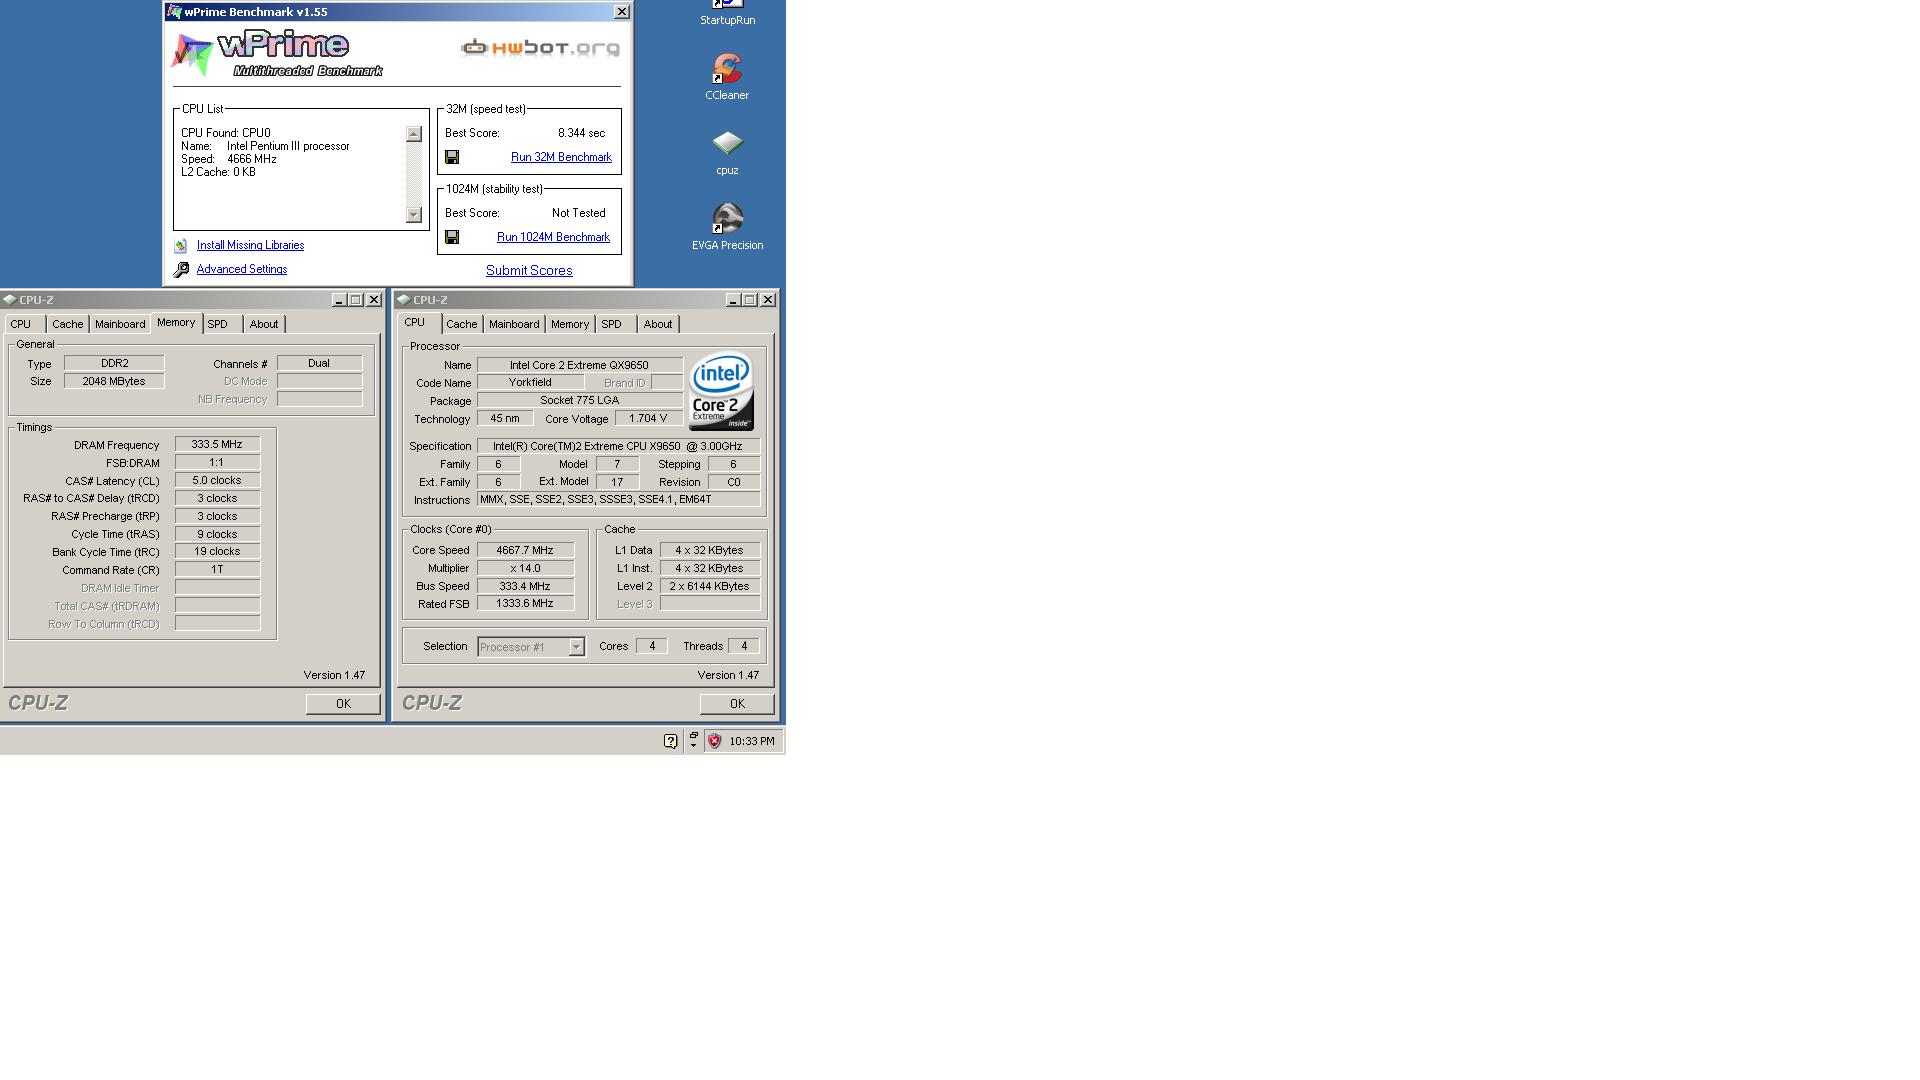Minimize the right CPU-Z CPU window

click(x=732, y=300)
